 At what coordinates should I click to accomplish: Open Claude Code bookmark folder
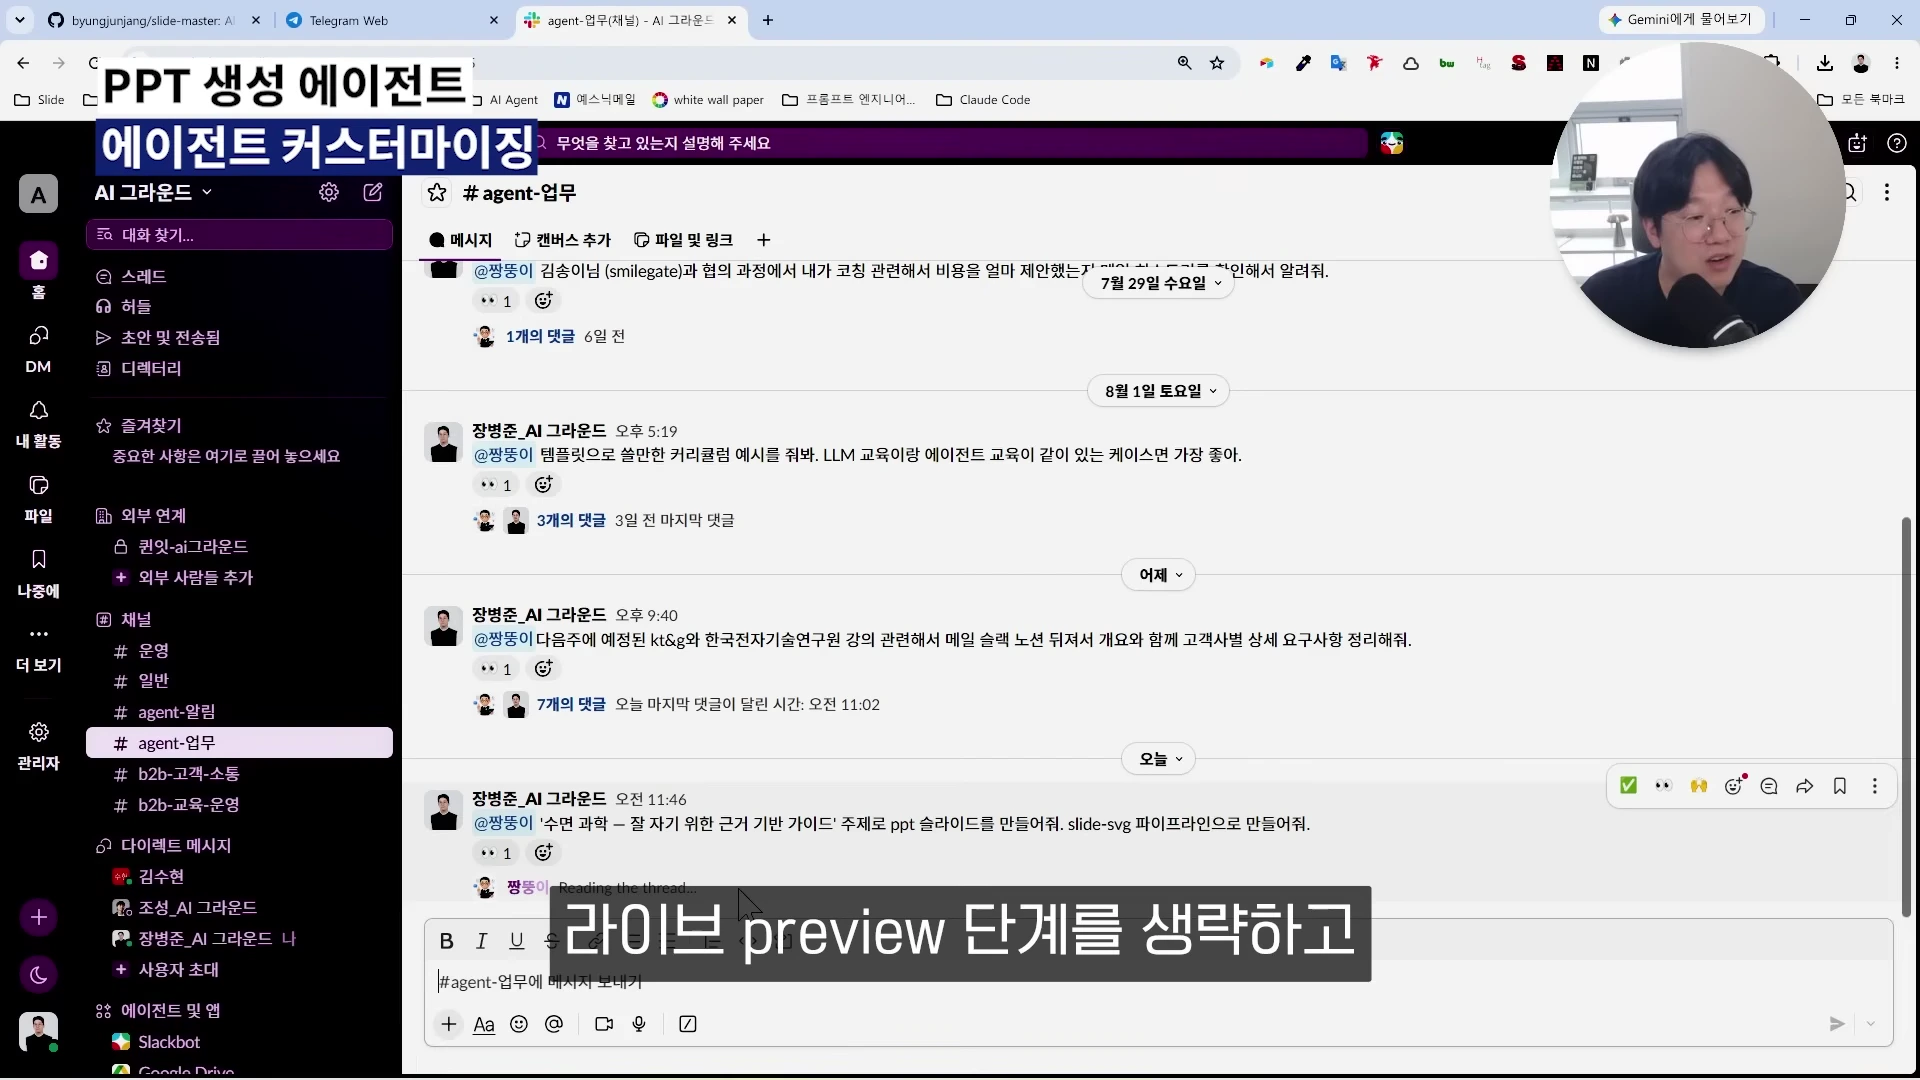983,100
